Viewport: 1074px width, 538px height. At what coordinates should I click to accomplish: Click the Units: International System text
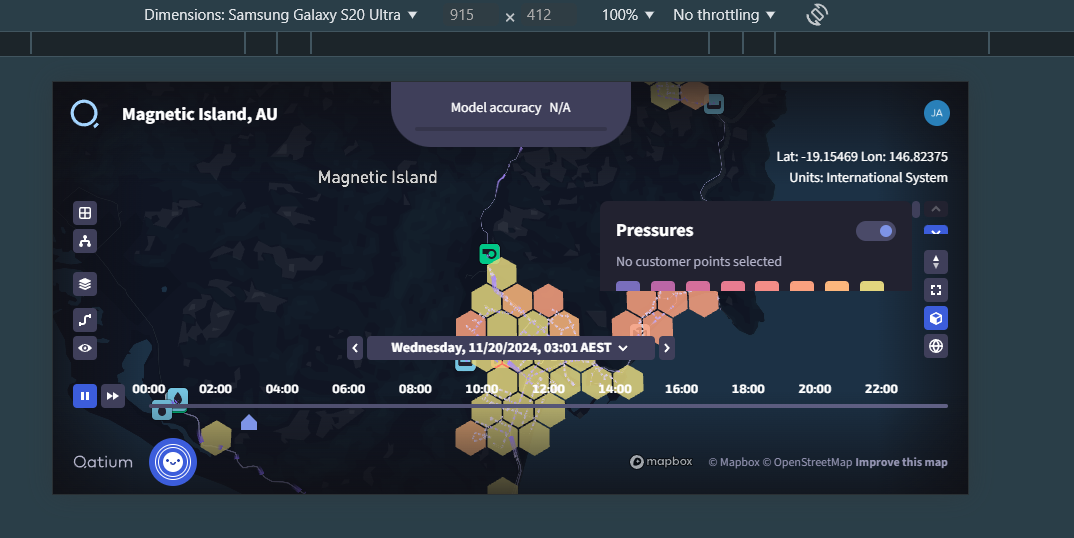coord(869,178)
